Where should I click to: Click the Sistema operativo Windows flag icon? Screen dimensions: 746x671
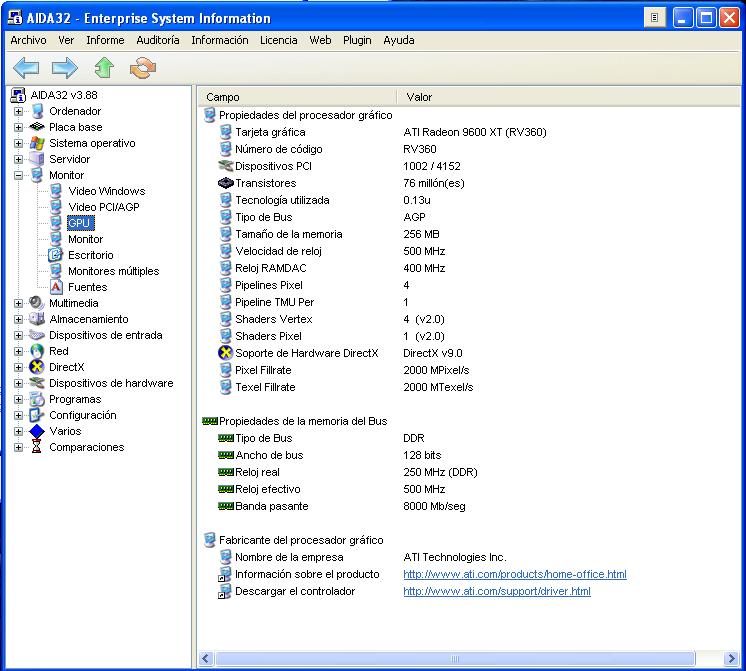[37, 143]
